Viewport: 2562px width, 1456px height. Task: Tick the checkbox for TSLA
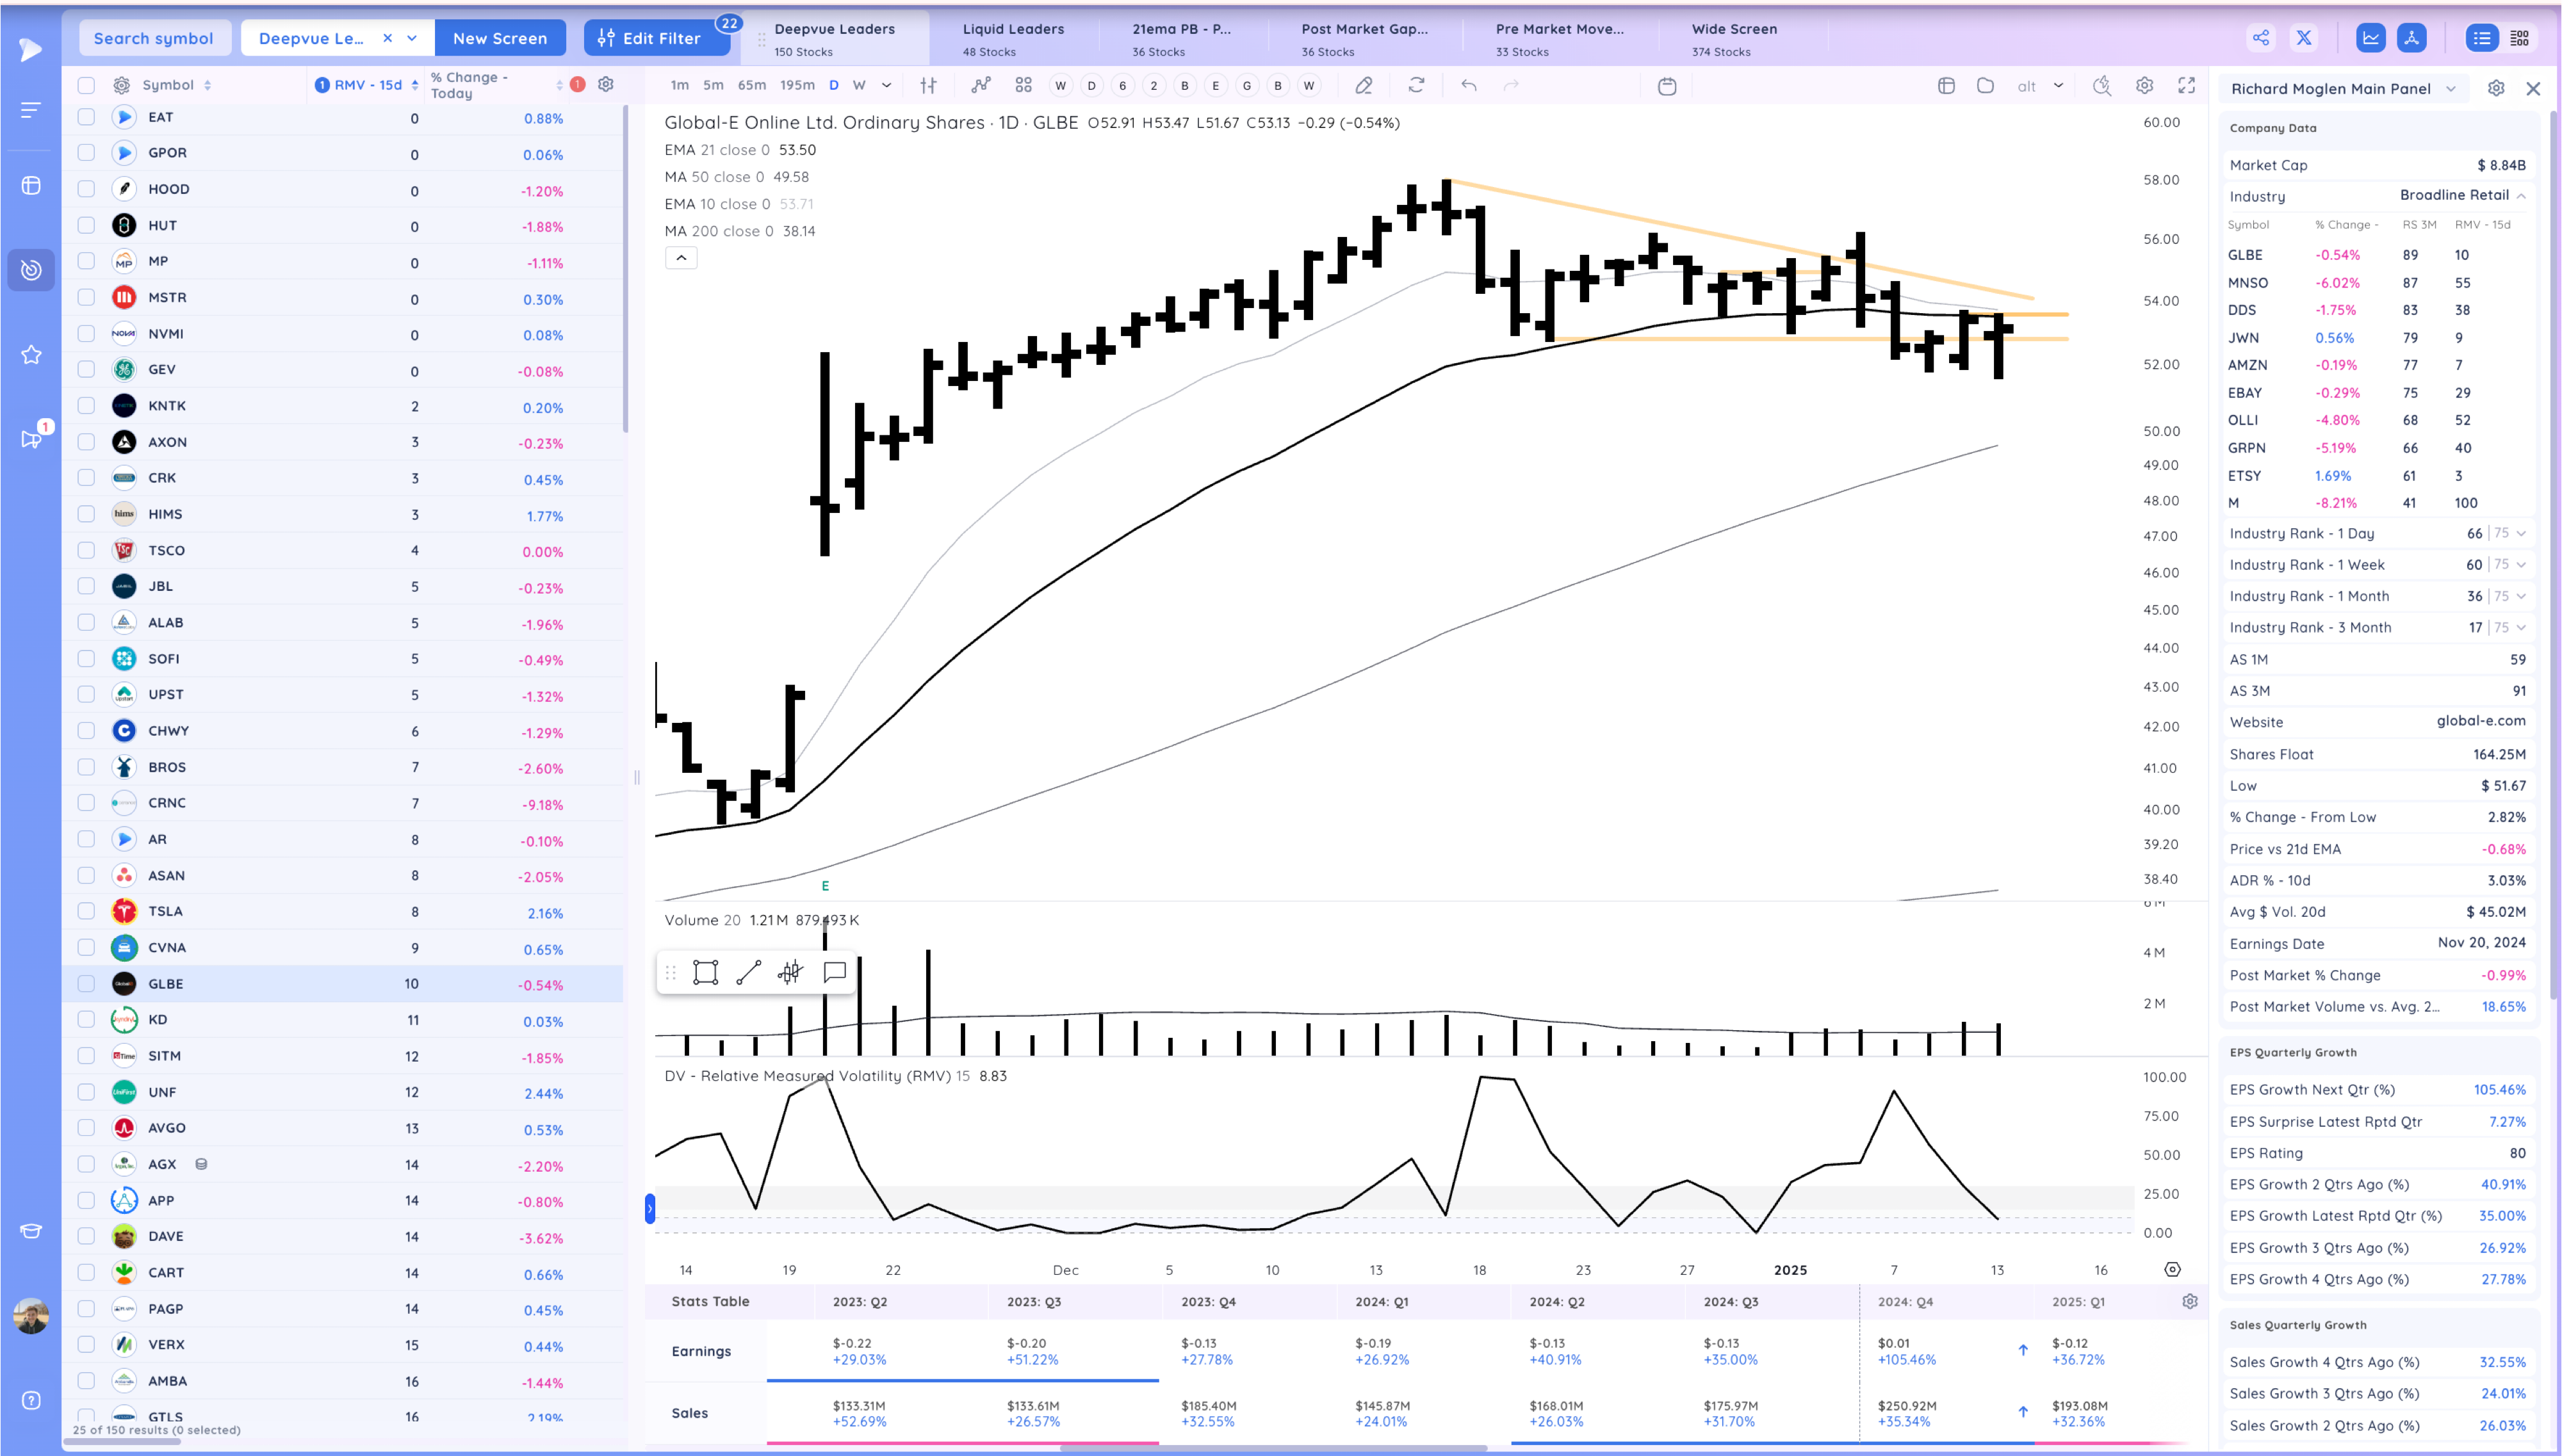(86, 911)
